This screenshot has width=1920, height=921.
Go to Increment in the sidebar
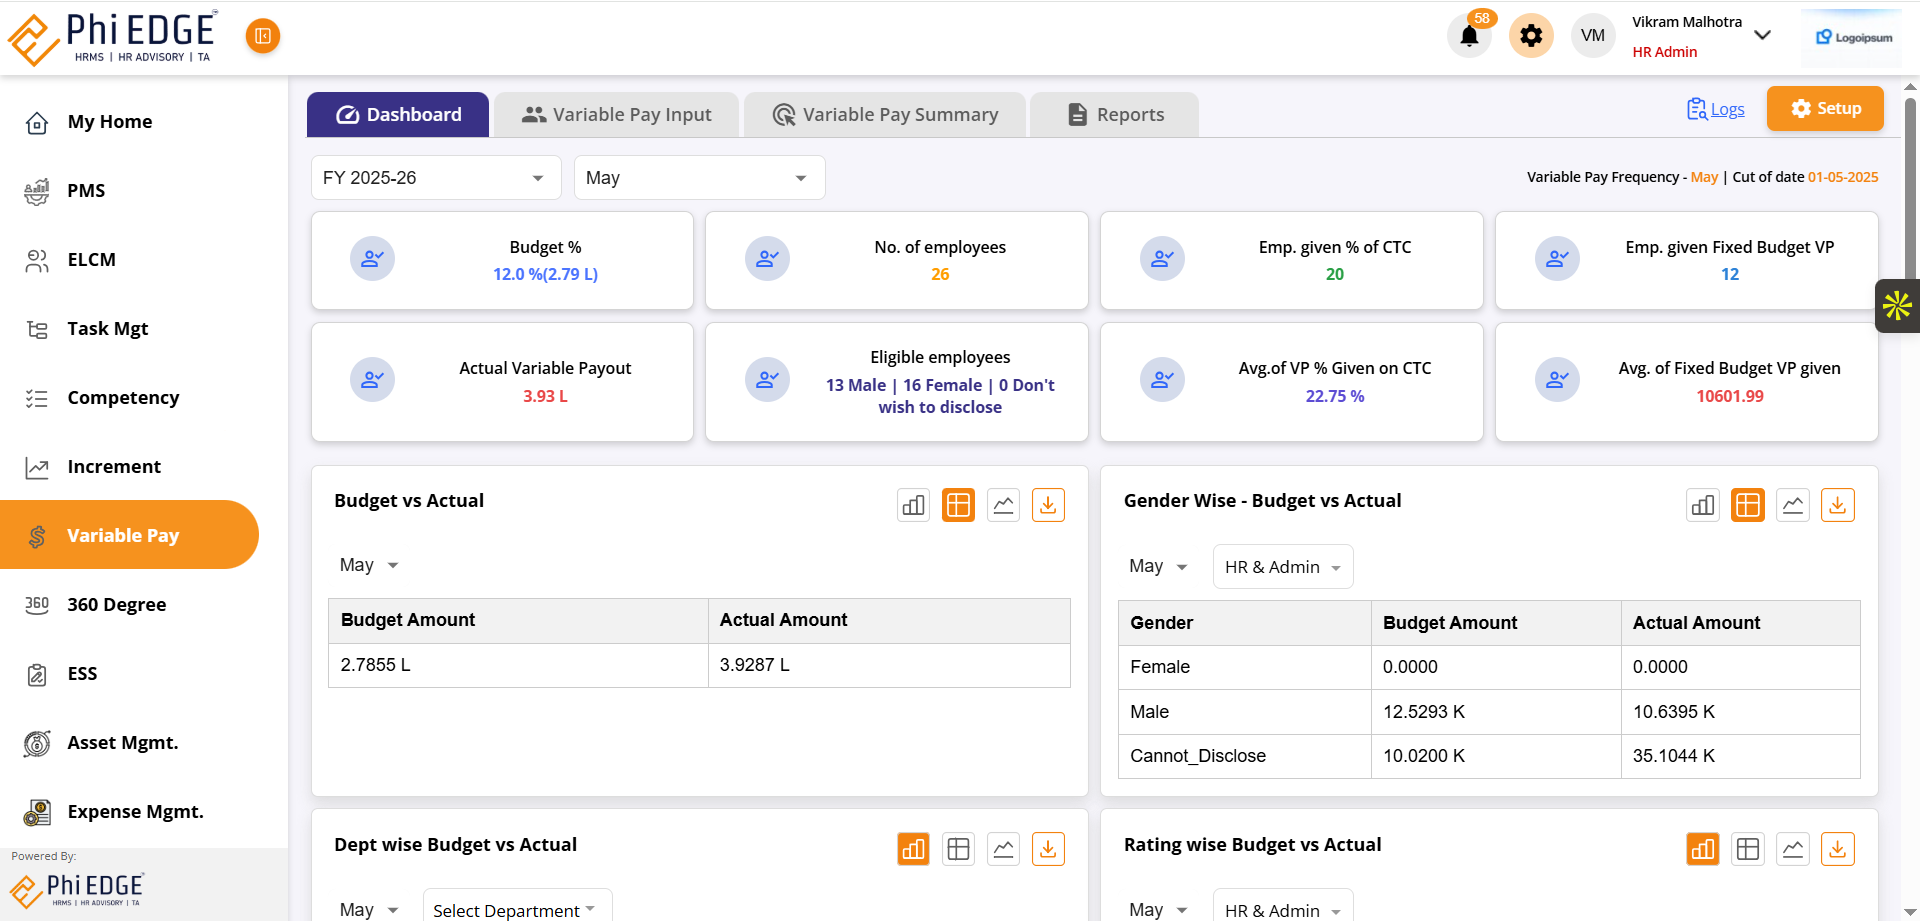coord(114,467)
